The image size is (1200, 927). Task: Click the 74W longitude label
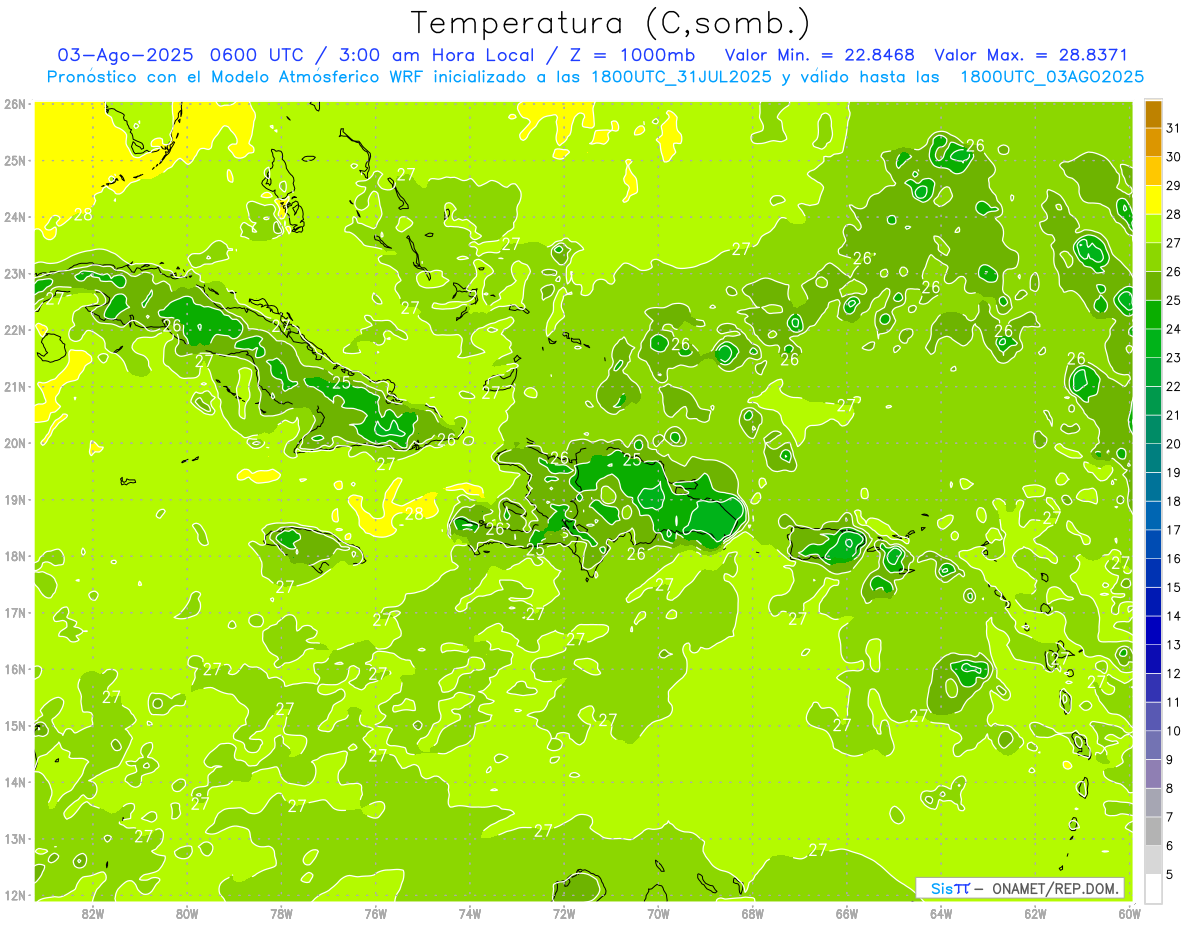(470, 913)
